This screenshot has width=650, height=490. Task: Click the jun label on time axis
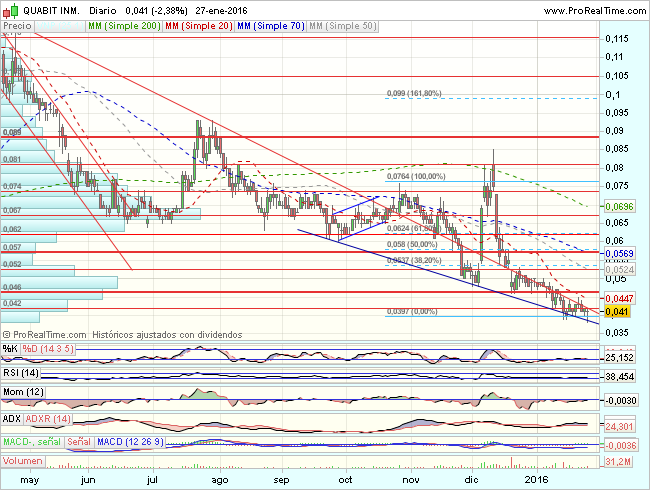coord(88,480)
